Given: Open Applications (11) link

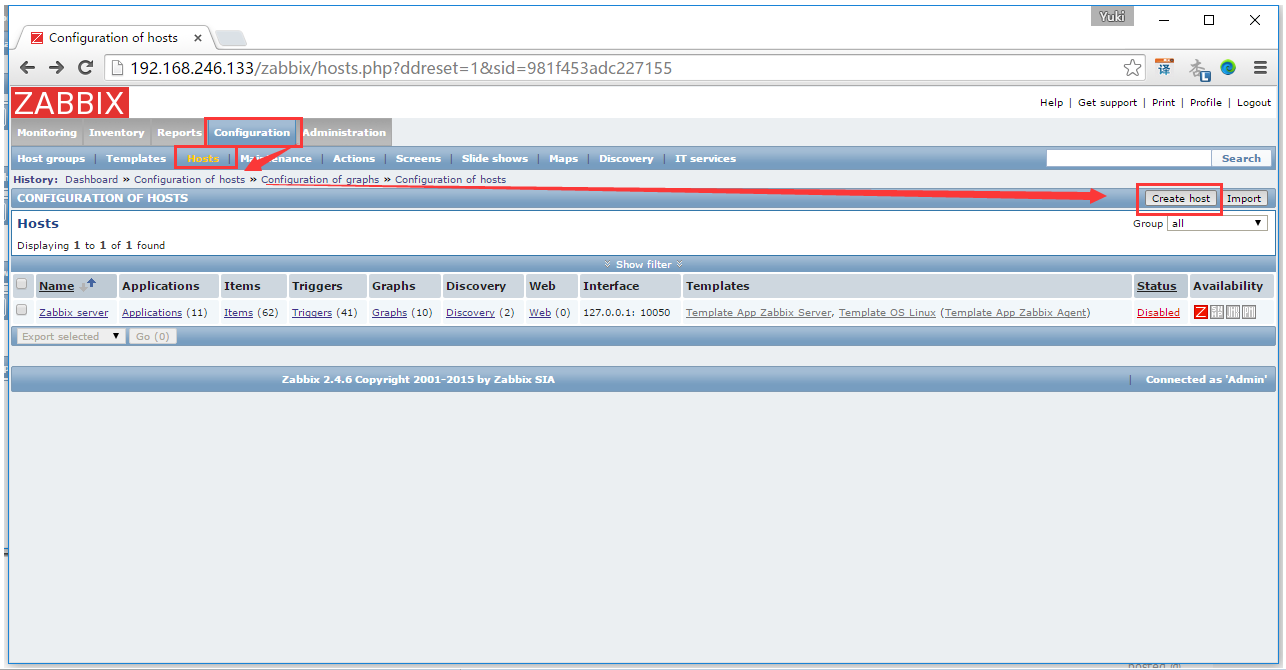Looking at the screenshot, I should 152,313.
